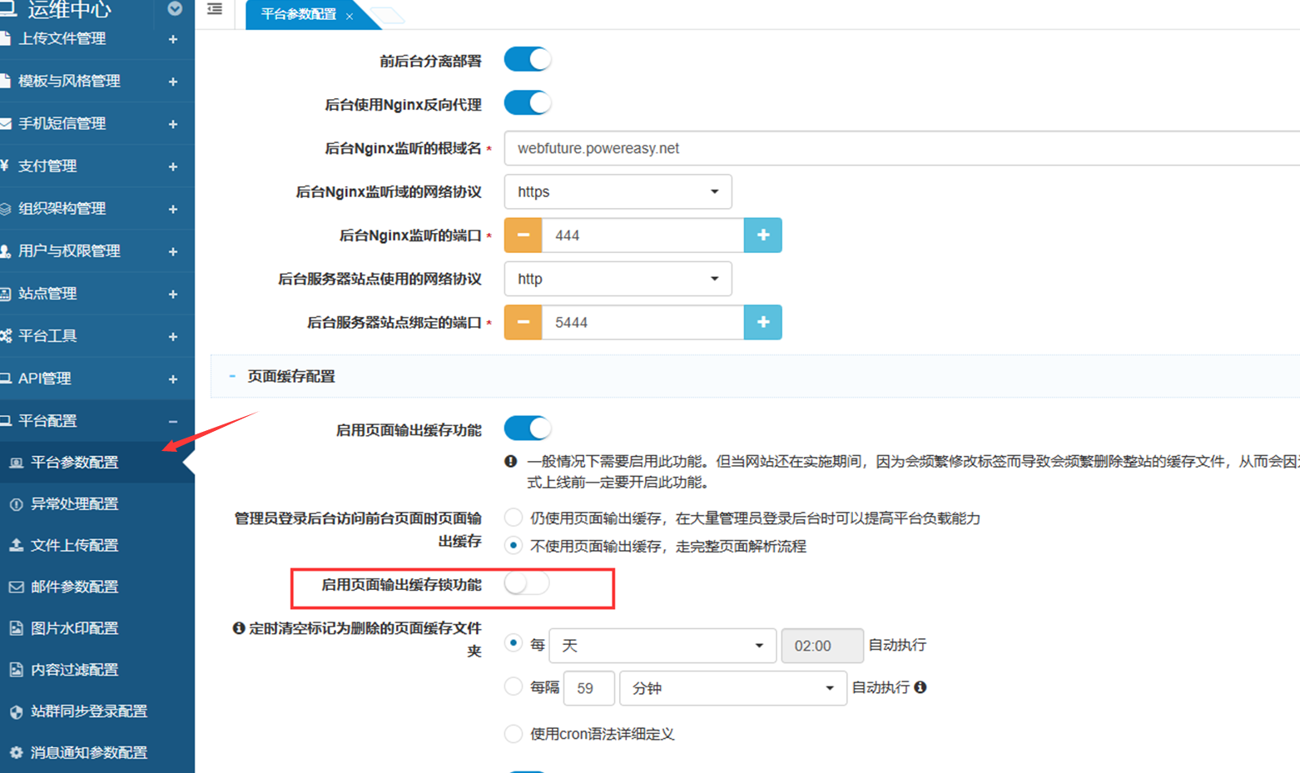Click the info icon before 定时清空标记为删除的页面缓存文件夹
The image size is (1300, 773).
click(238, 628)
